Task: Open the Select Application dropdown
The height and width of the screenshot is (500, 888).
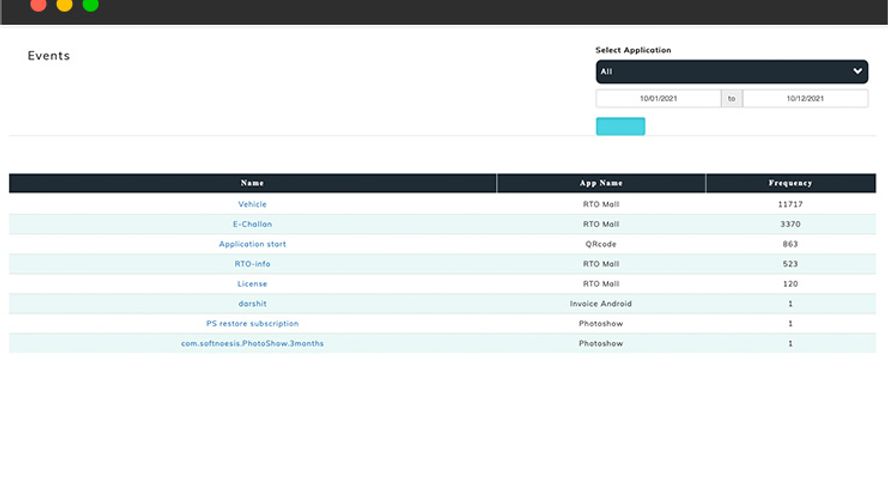Action: (730, 72)
